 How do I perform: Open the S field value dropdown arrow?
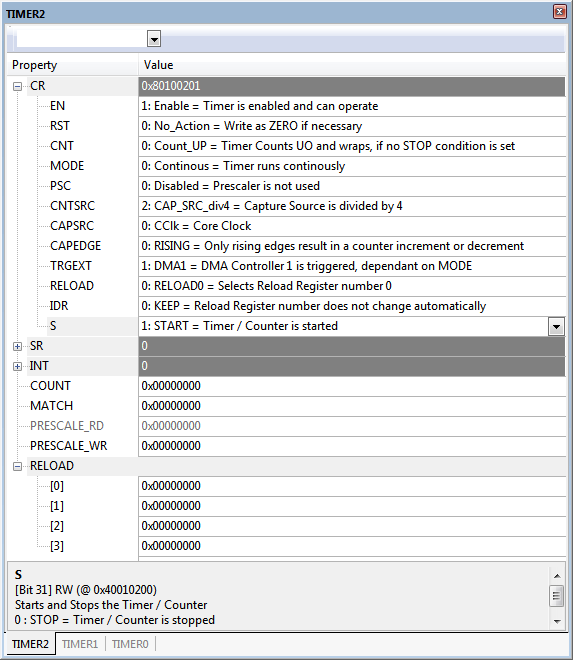[556, 326]
